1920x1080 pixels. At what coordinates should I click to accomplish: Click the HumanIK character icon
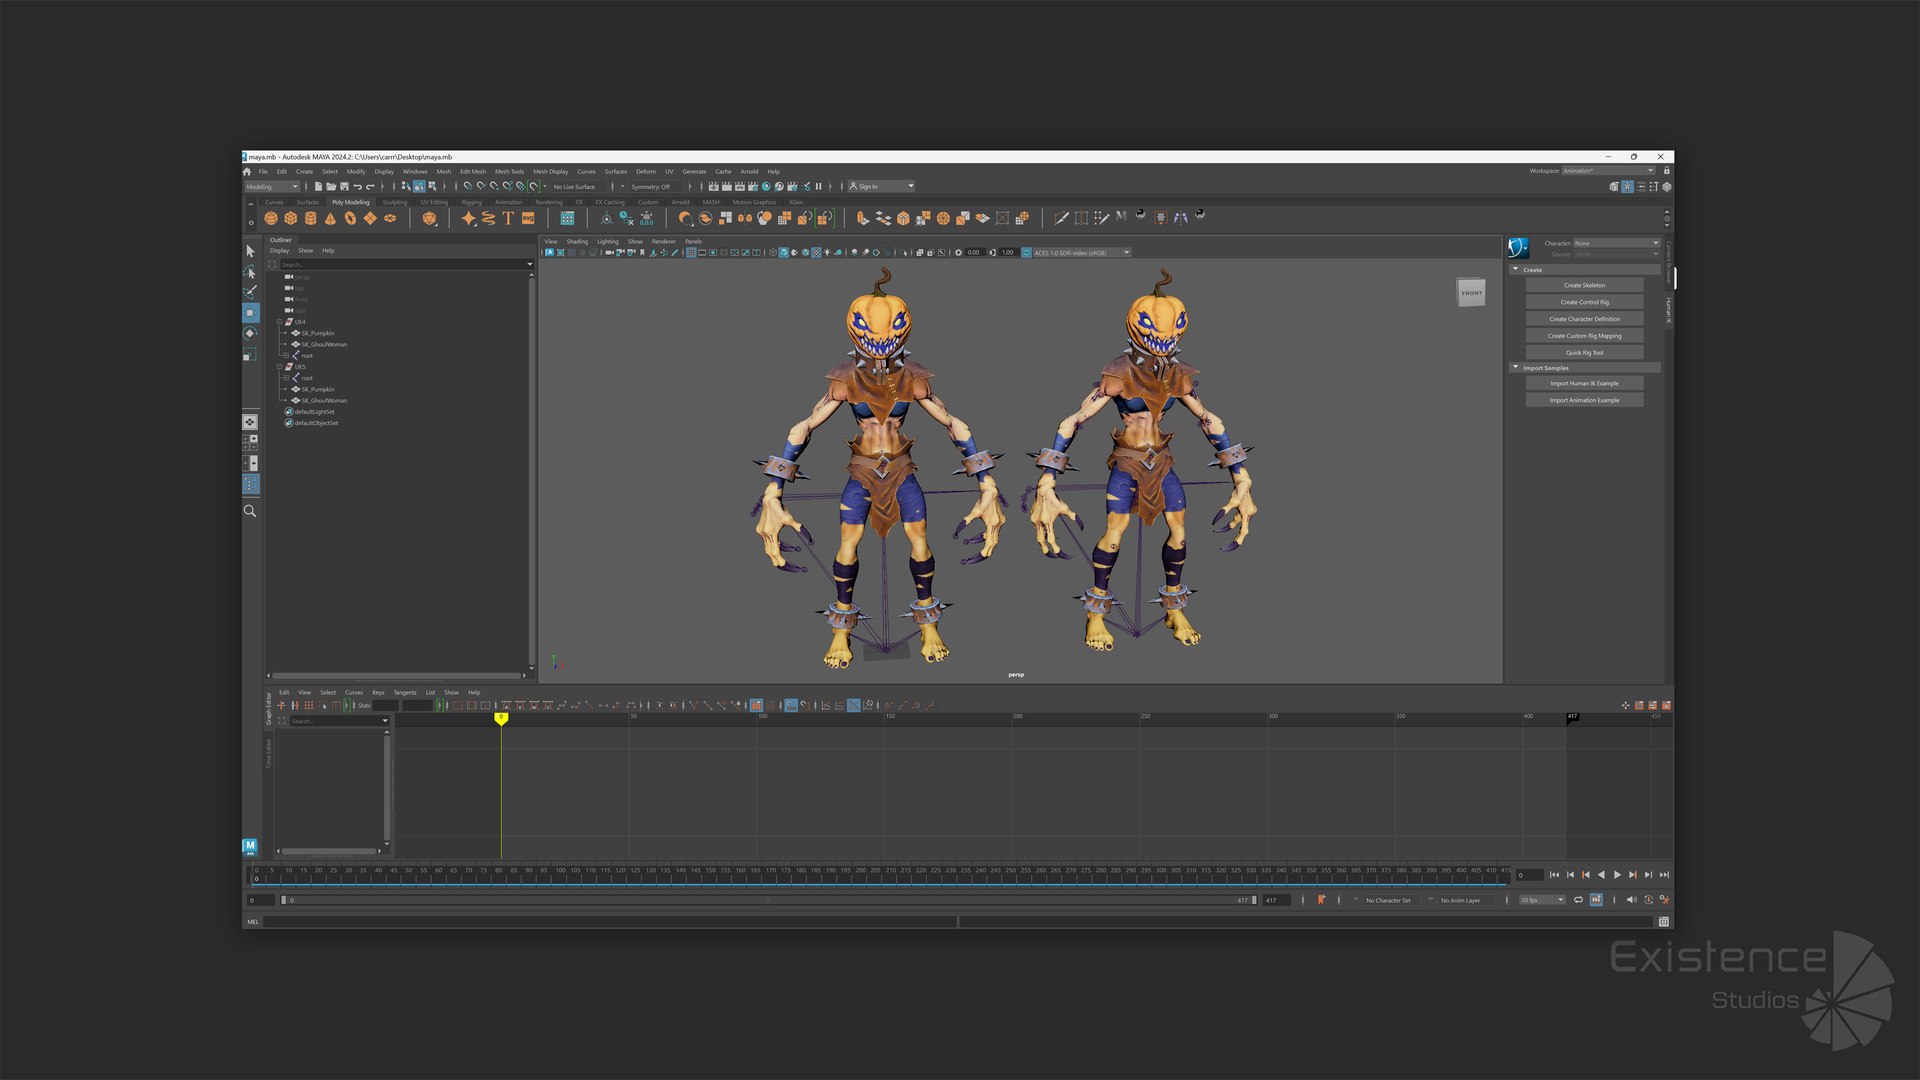(1518, 248)
